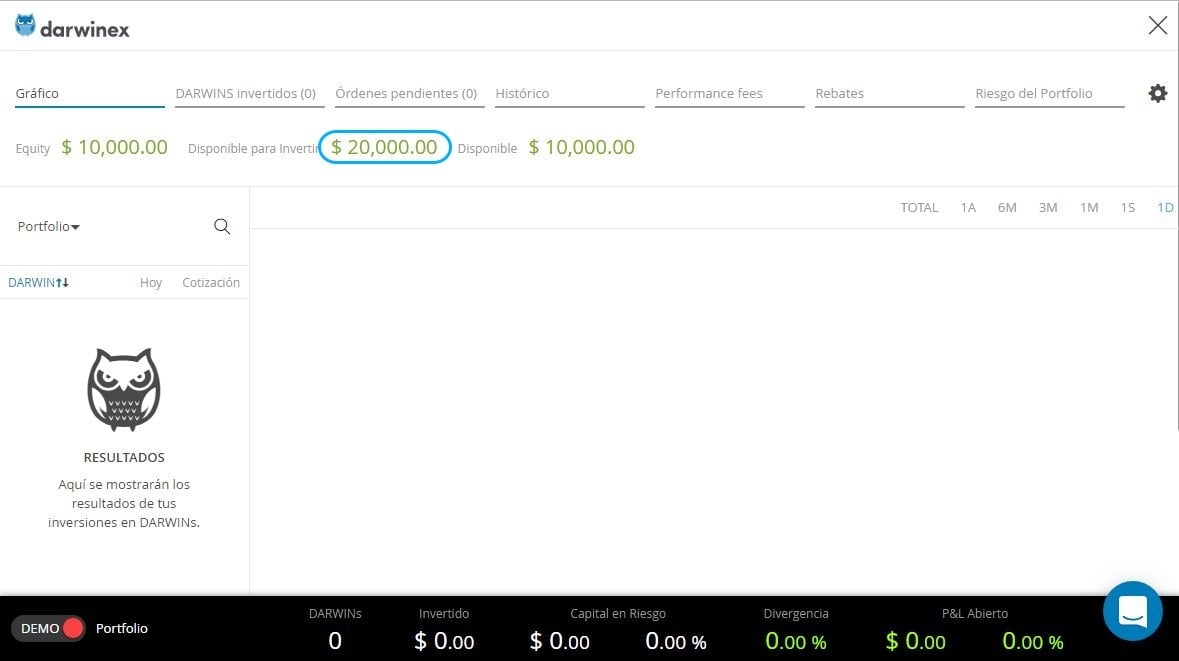
Task: Click the search magnifier in Portfolio panel
Action: click(x=222, y=226)
